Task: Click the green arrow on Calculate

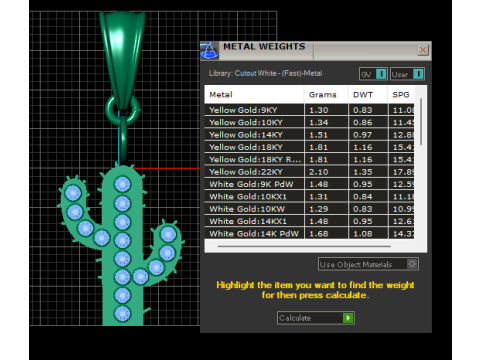Action: (348, 318)
